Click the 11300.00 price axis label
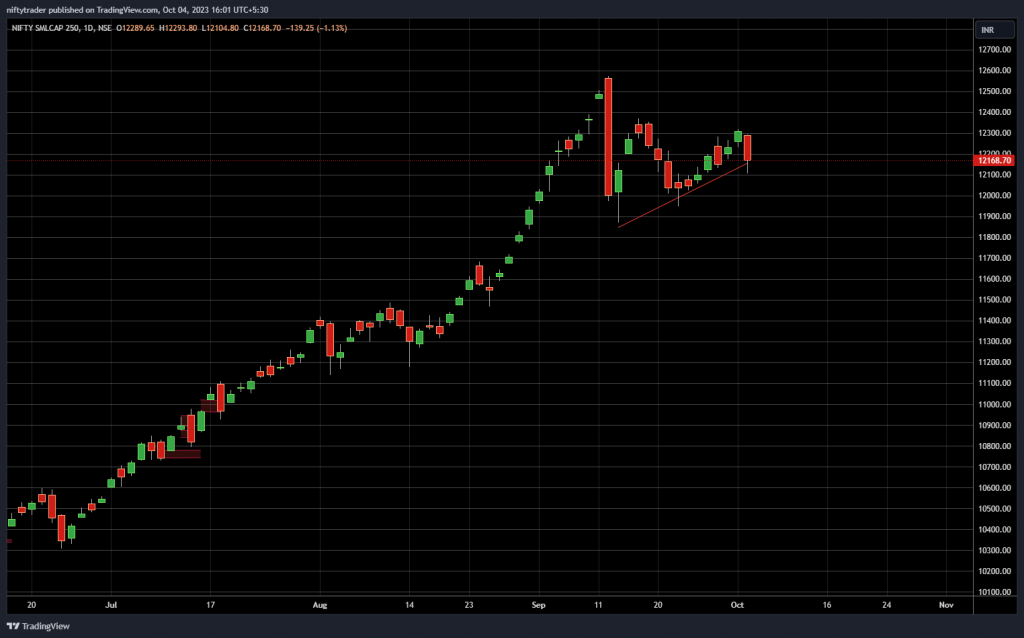This screenshot has height=638, width=1024. coord(995,342)
